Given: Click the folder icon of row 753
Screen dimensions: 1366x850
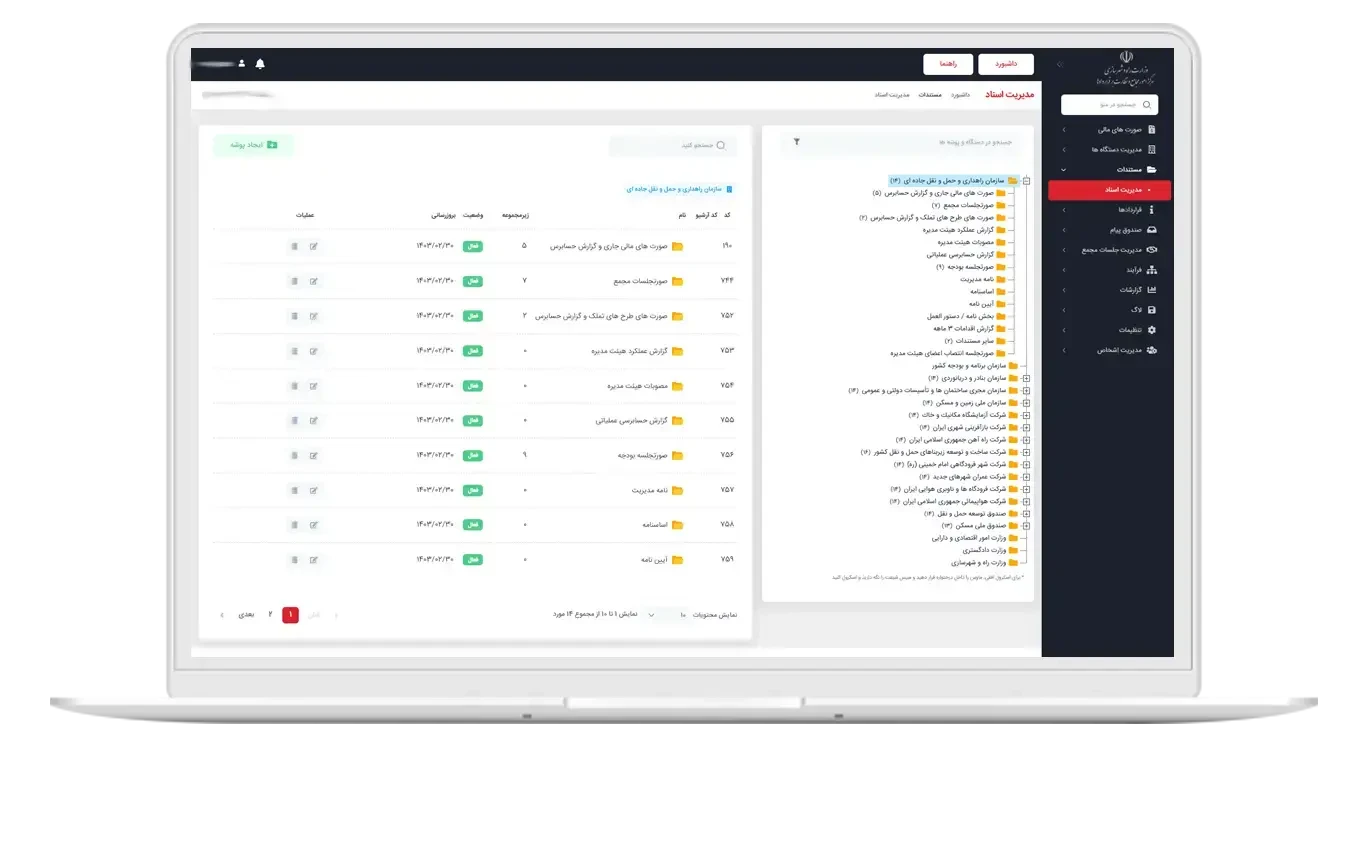Looking at the screenshot, I should click(677, 351).
